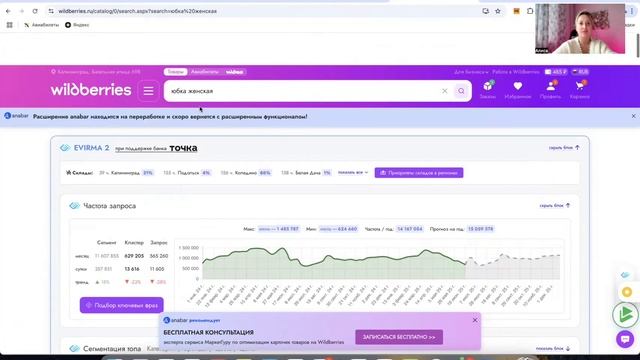Screen dimensions: 640x360
Task: Click Приоритеты складов в регионах button
Action: point(419,173)
